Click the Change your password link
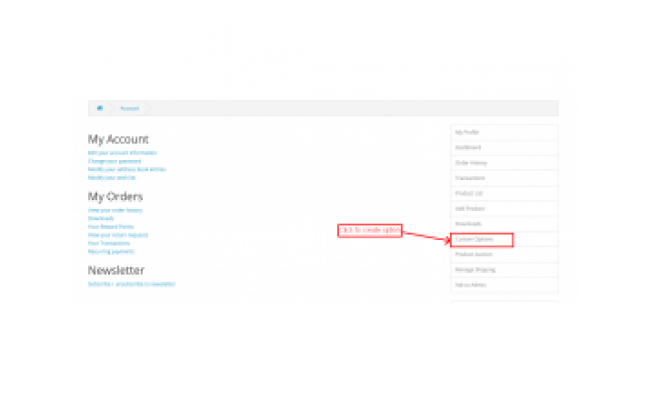 [x=114, y=161]
